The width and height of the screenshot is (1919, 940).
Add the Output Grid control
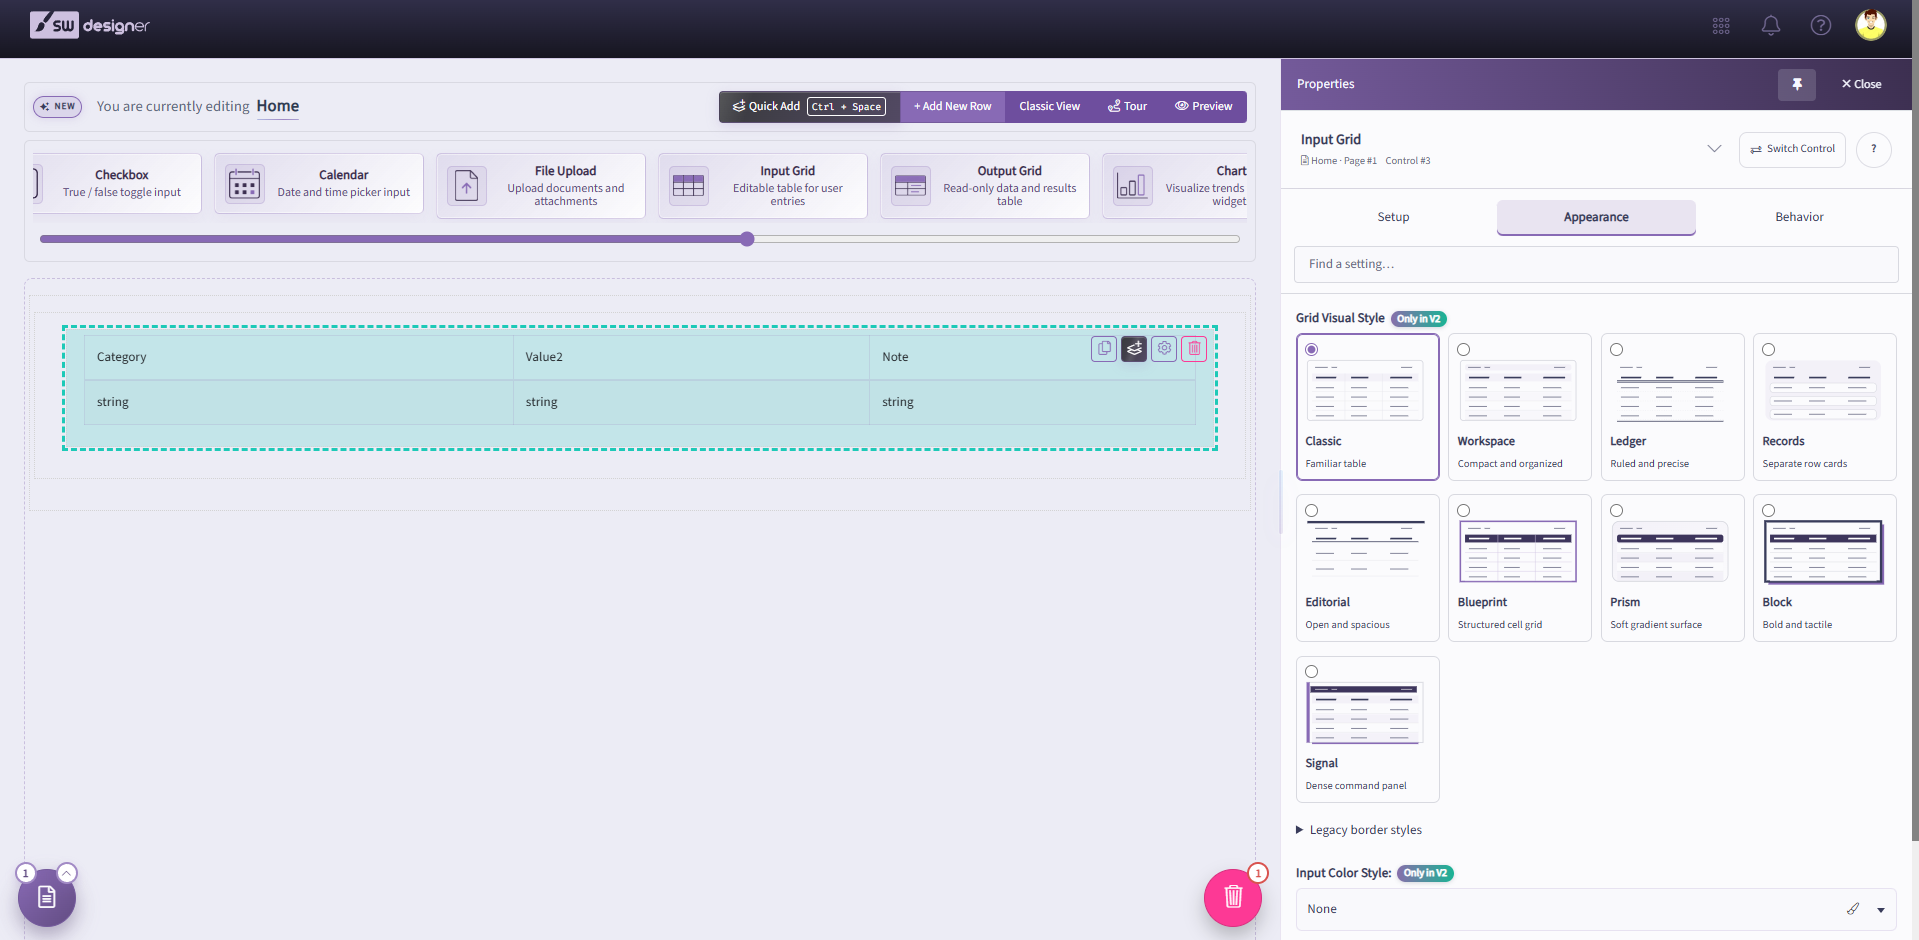pos(985,185)
